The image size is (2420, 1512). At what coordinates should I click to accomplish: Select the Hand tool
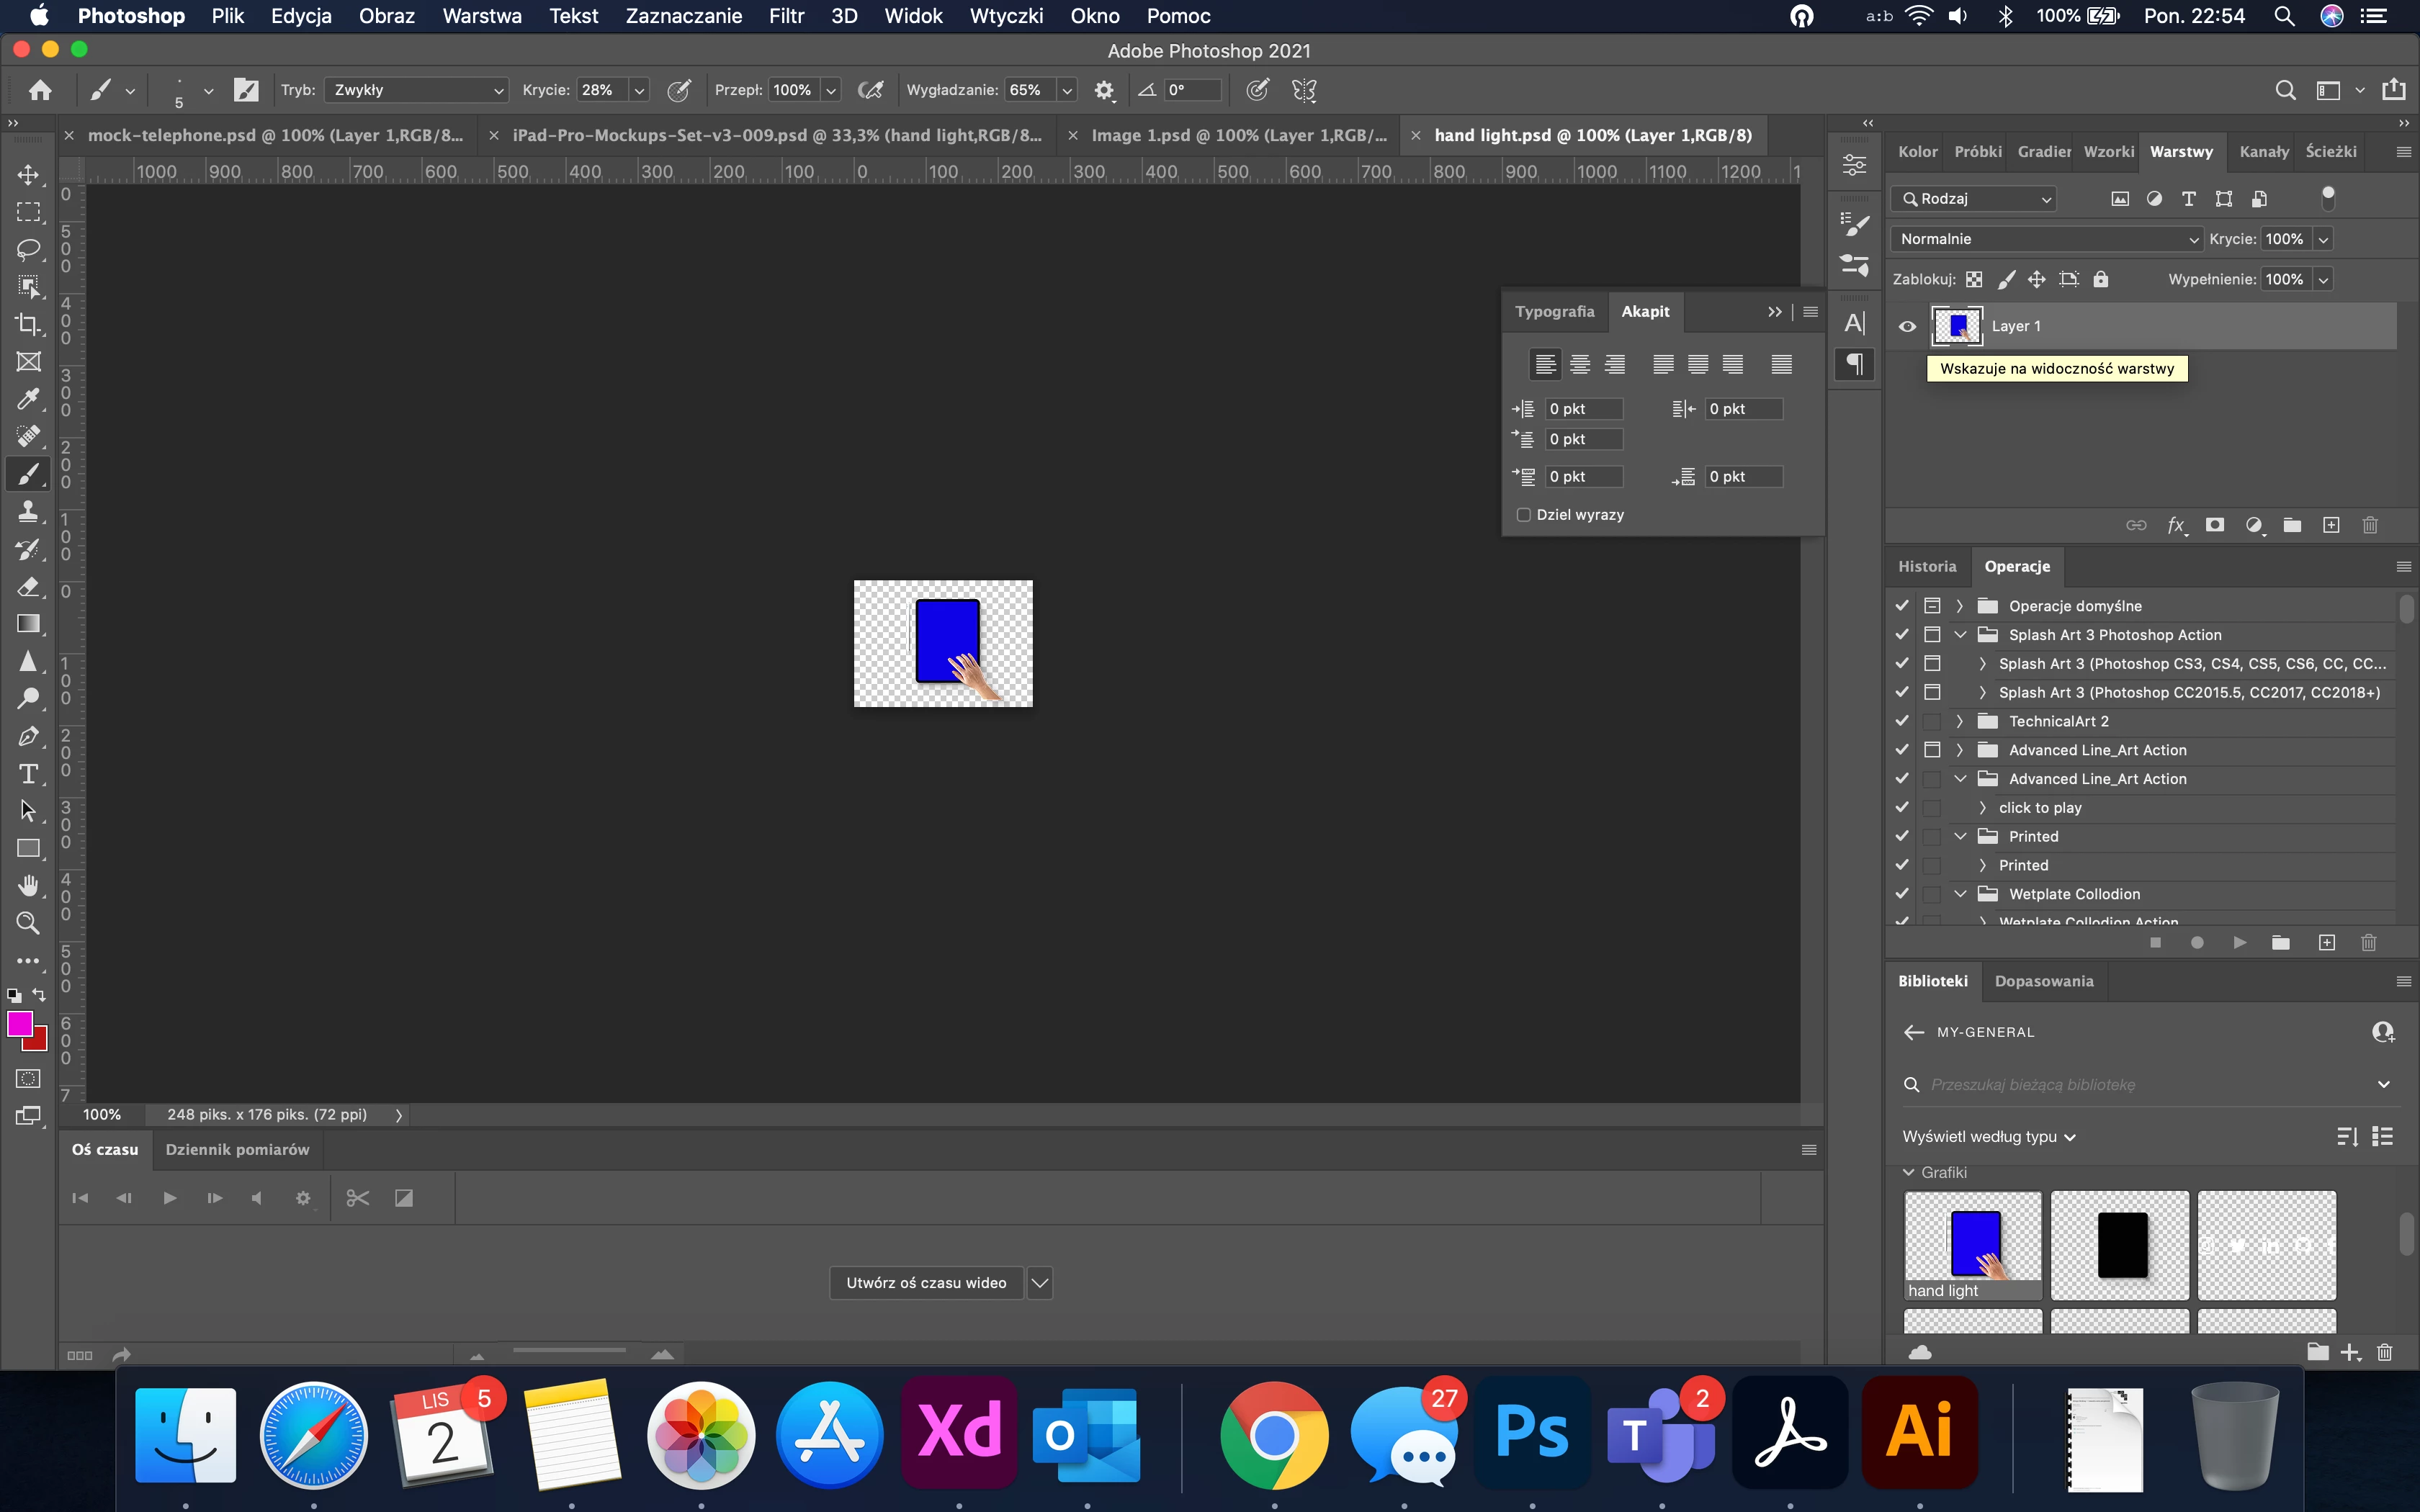pyautogui.click(x=28, y=885)
